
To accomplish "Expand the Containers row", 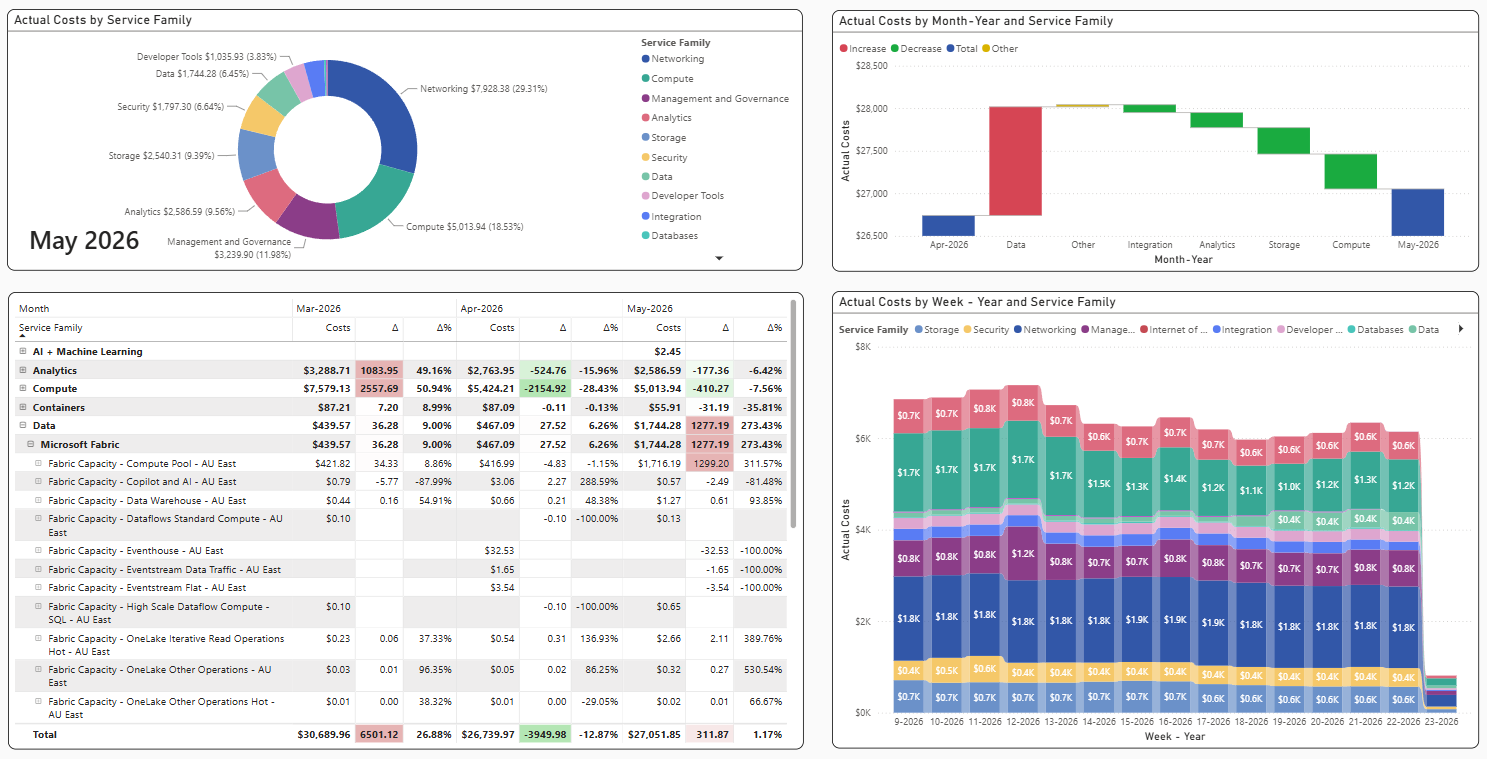I will 22,408.
